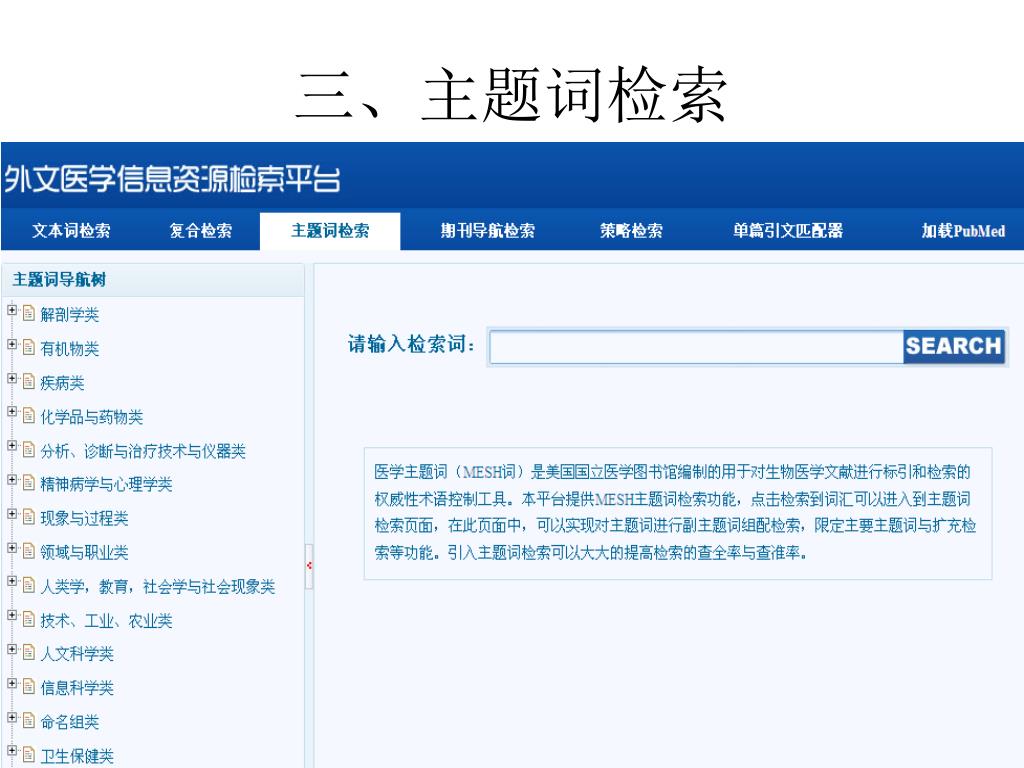Collapse the sidebar with the red arrow handle

point(309,566)
